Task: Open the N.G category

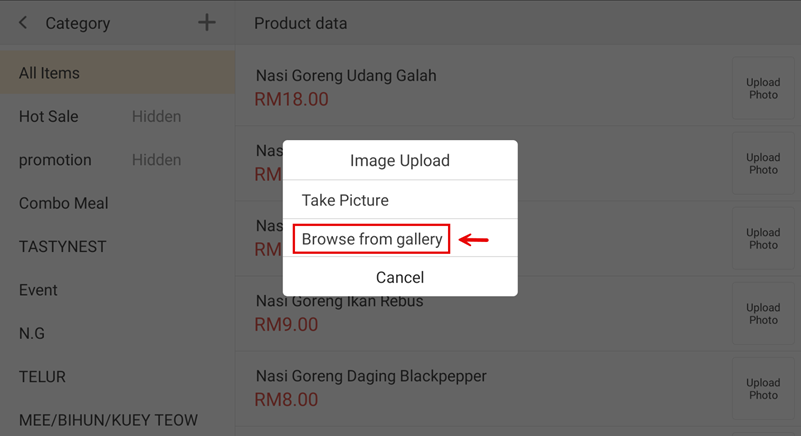Action: point(32,334)
